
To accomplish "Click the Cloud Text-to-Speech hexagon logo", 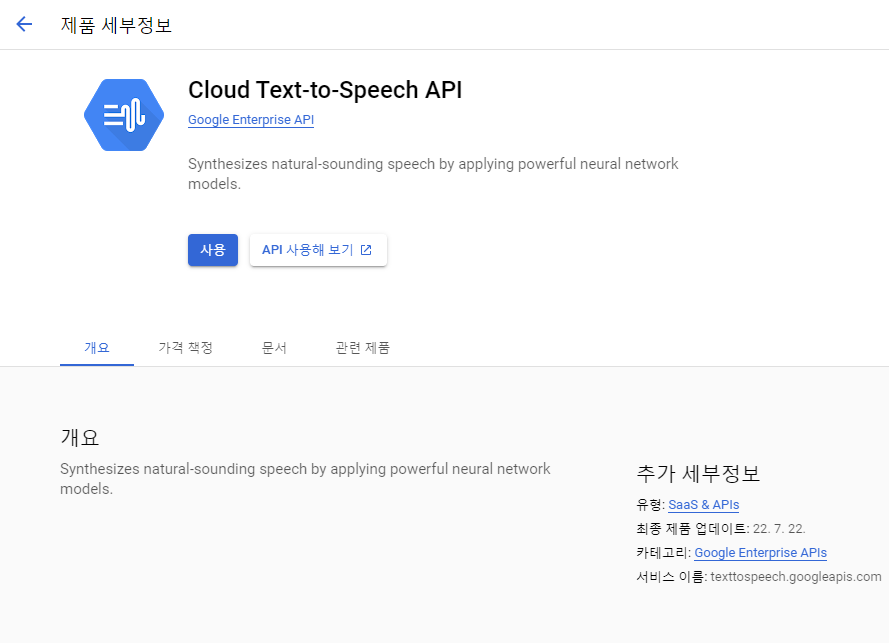I will click(124, 115).
